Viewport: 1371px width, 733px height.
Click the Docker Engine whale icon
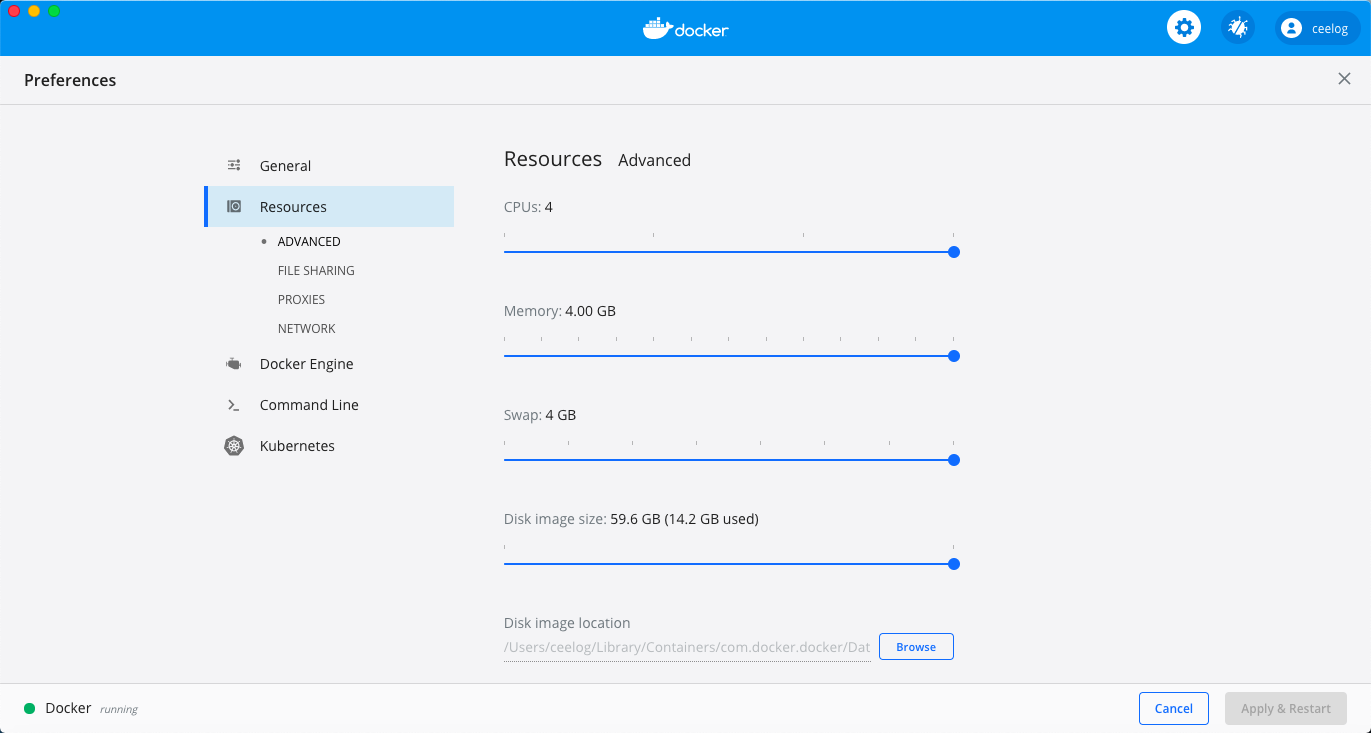pyautogui.click(x=234, y=364)
